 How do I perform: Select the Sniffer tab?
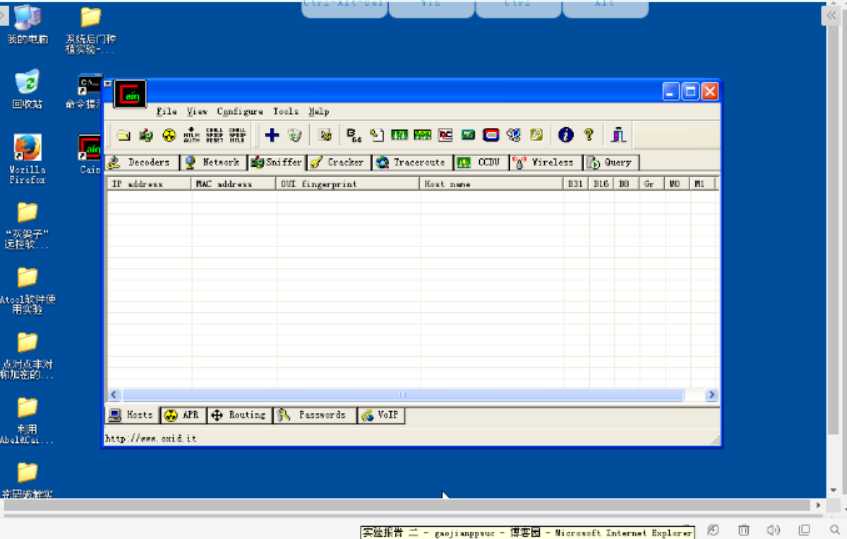point(276,162)
